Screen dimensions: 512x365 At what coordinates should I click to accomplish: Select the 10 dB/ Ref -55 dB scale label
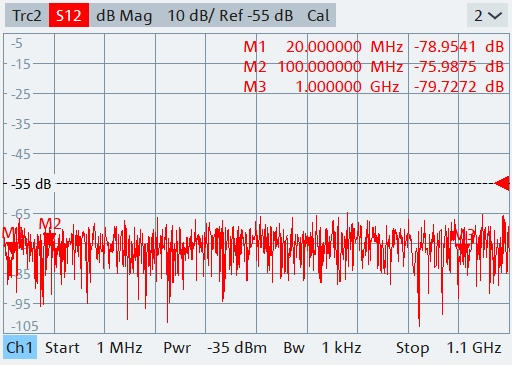click(230, 16)
